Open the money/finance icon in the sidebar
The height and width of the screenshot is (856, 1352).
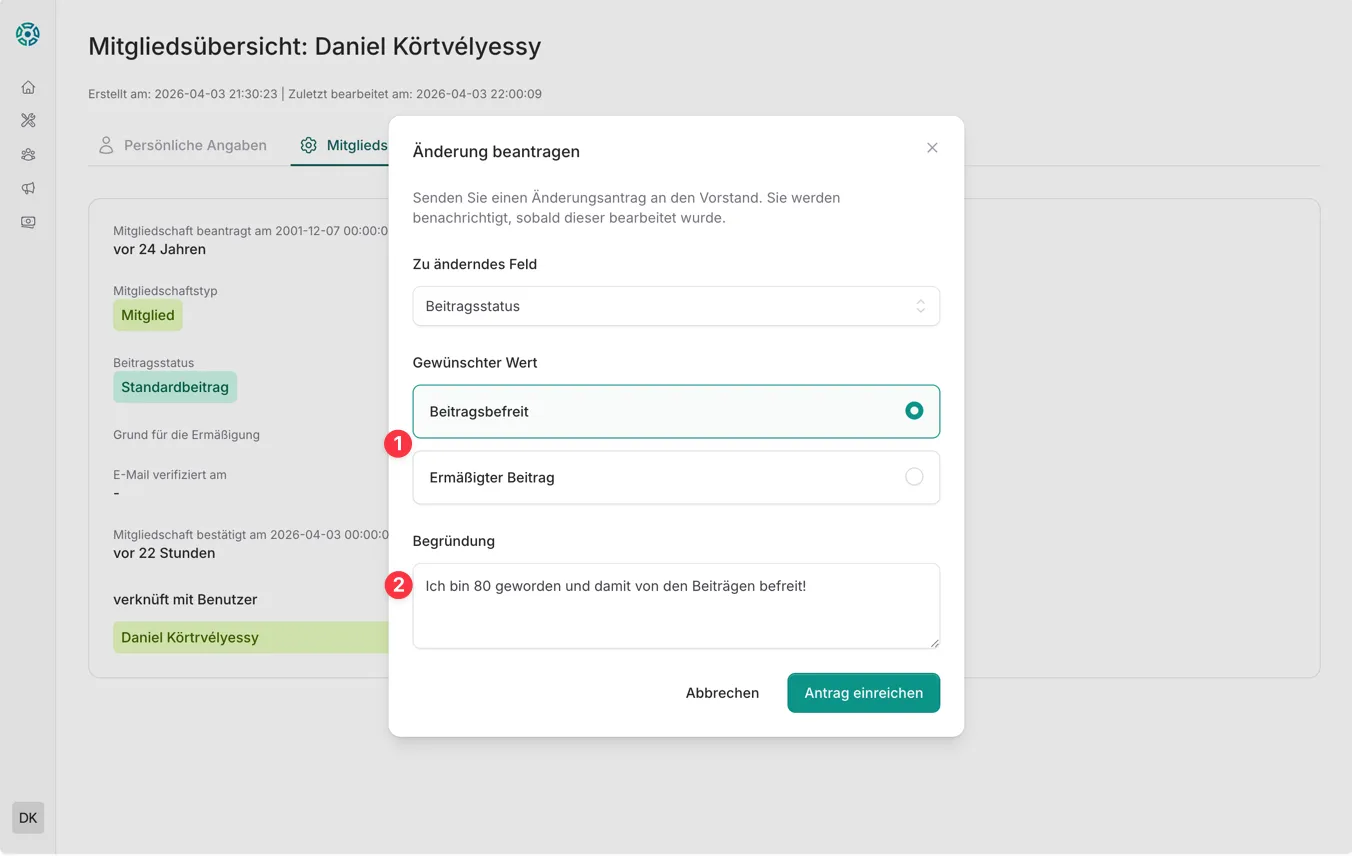pos(28,222)
